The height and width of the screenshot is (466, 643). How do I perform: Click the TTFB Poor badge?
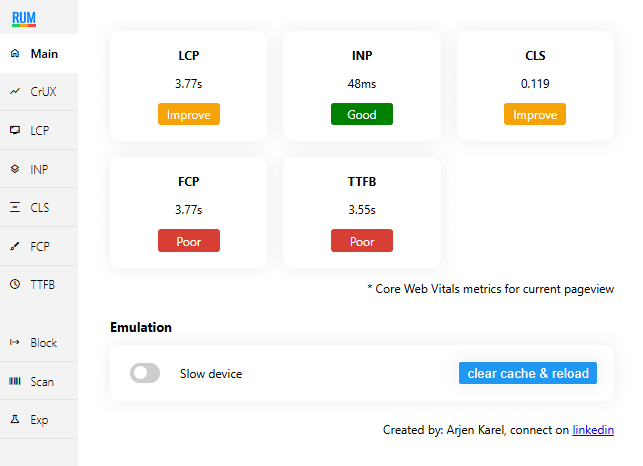click(362, 241)
